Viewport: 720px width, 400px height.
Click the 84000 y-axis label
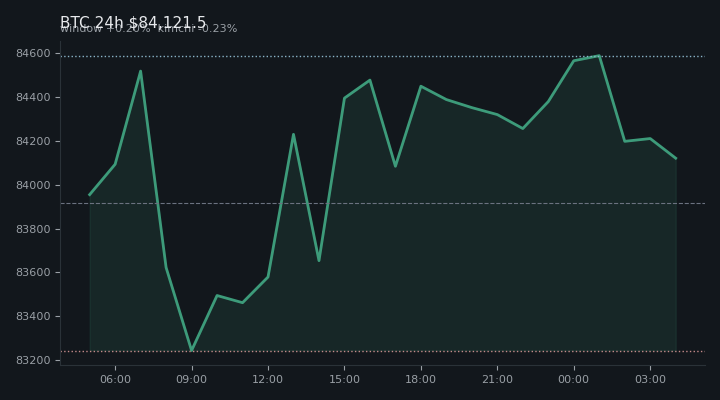[33, 185]
